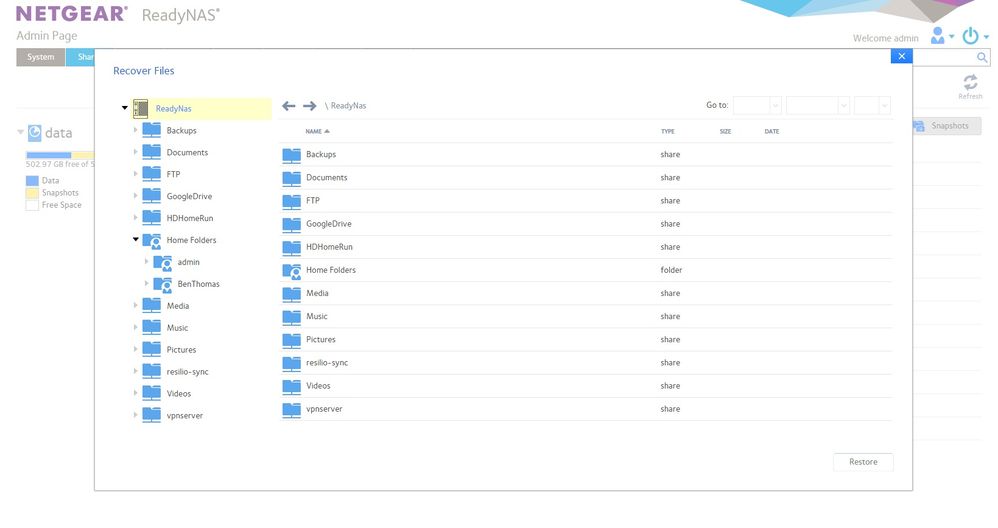Sort the list by Name column
This screenshot has width=998, height=528.
(x=314, y=131)
